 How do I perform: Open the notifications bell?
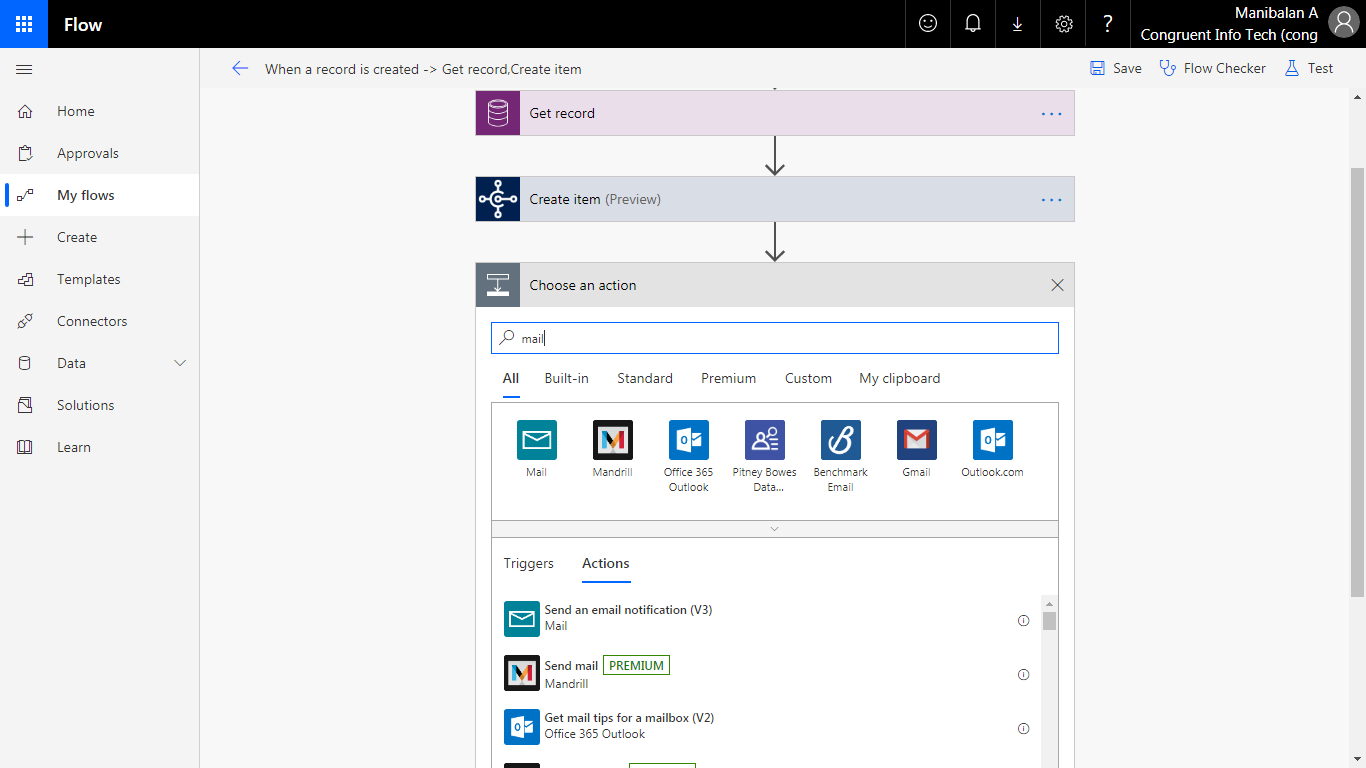click(973, 24)
